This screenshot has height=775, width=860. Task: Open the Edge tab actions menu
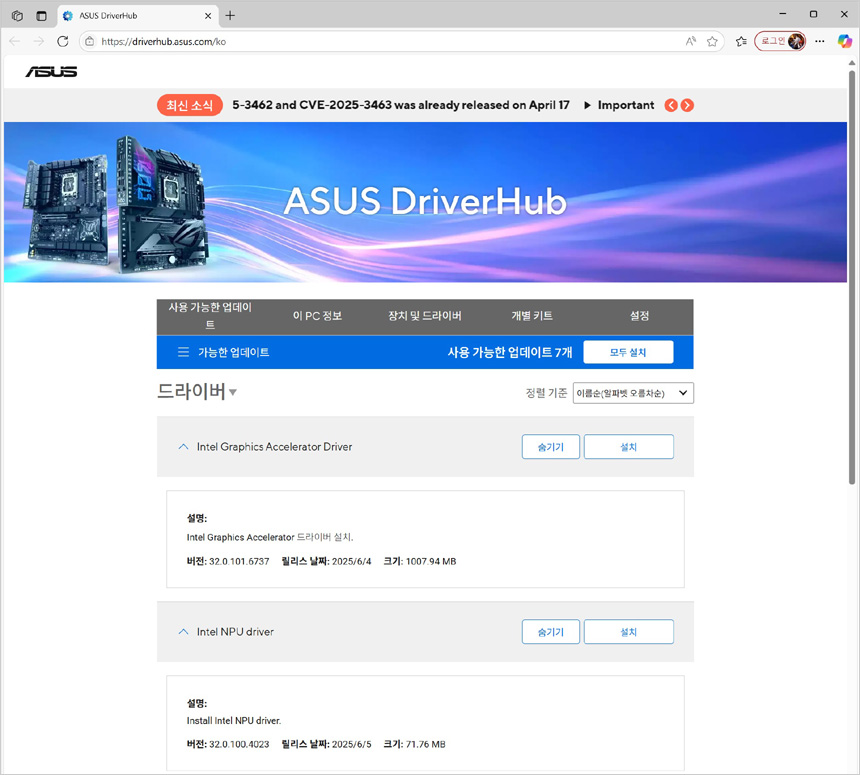pos(41,15)
